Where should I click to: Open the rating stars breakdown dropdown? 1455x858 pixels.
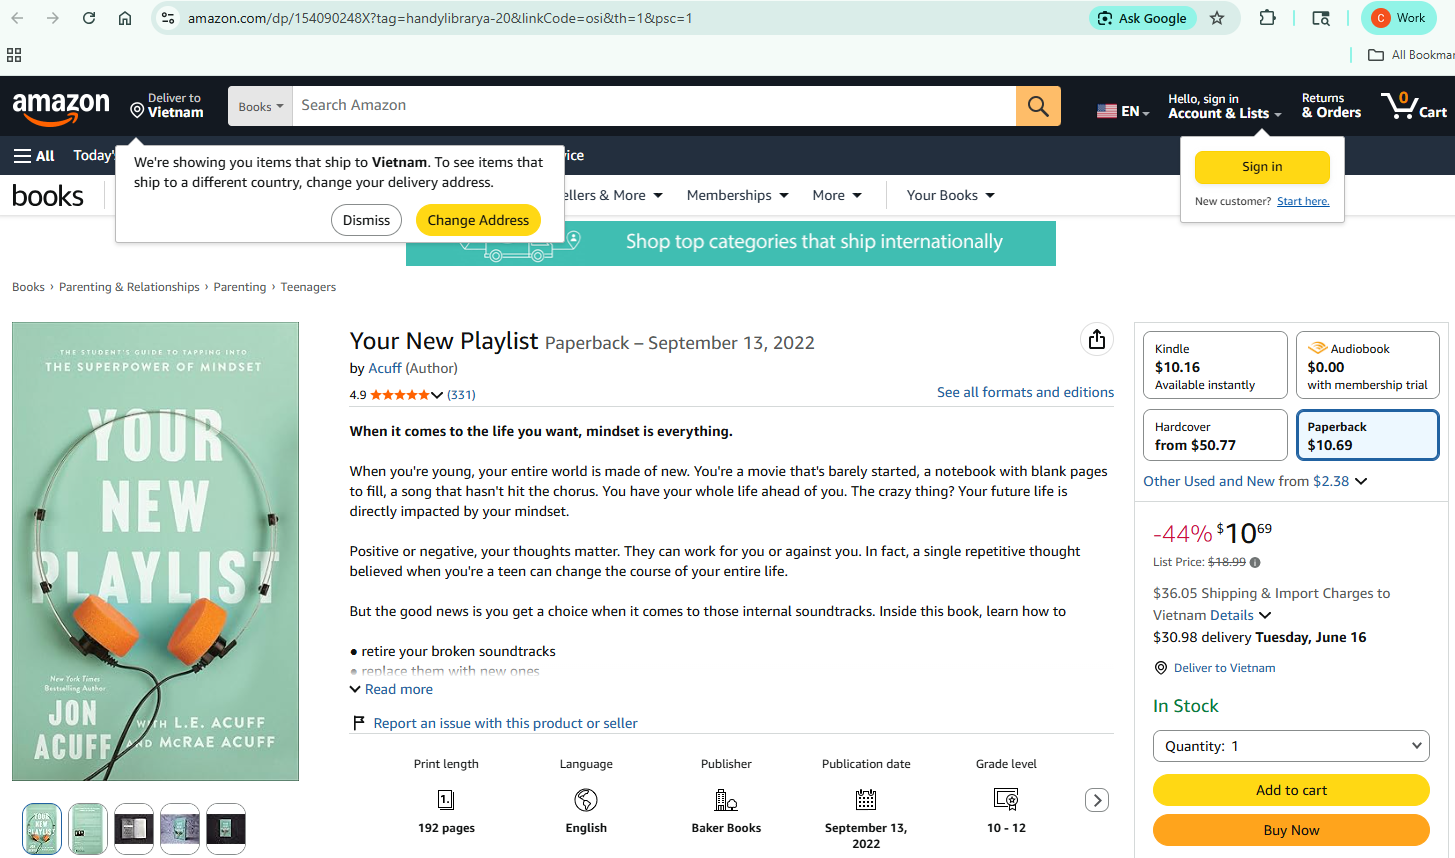tap(437, 395)
